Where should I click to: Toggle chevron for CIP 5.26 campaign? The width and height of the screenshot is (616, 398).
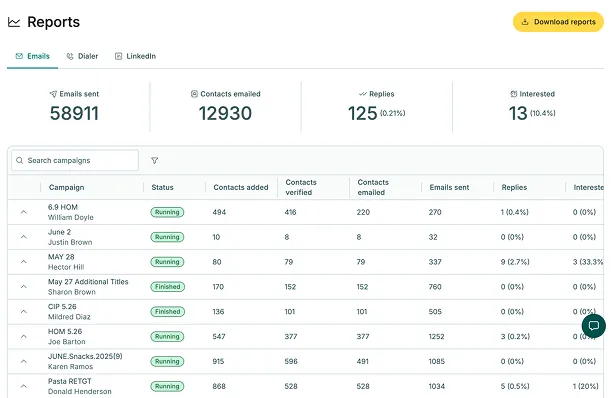(x=24, y=312)
